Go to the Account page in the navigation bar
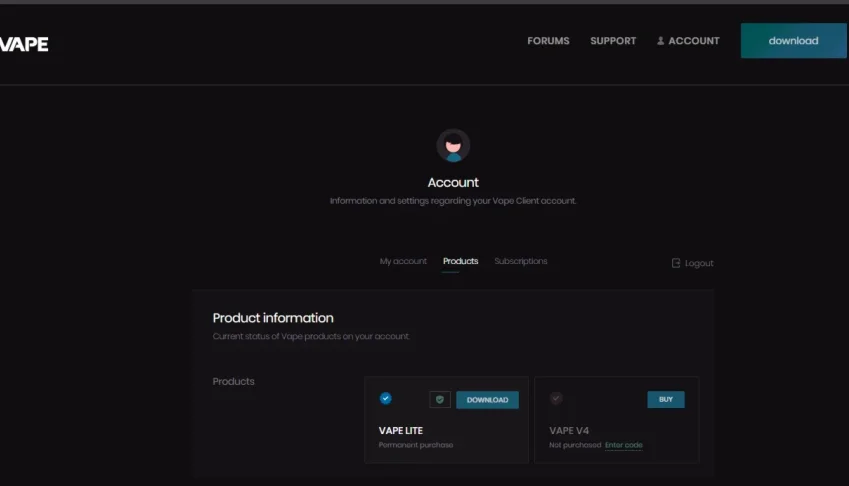This screenshot has width=849, height=486. [694, 41]
